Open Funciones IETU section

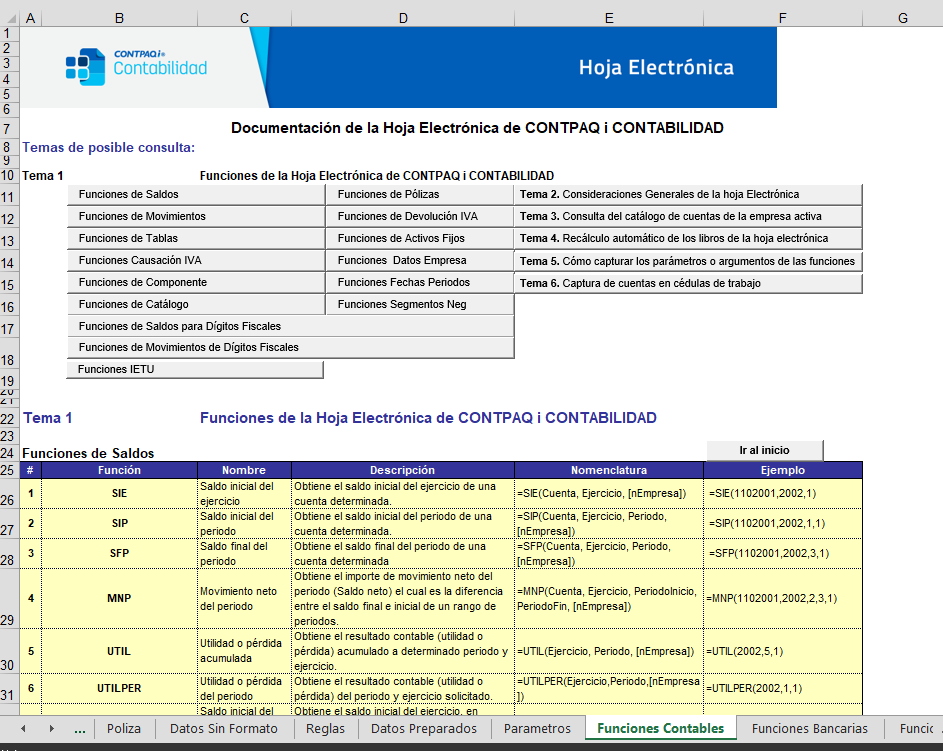click(195, 369)
